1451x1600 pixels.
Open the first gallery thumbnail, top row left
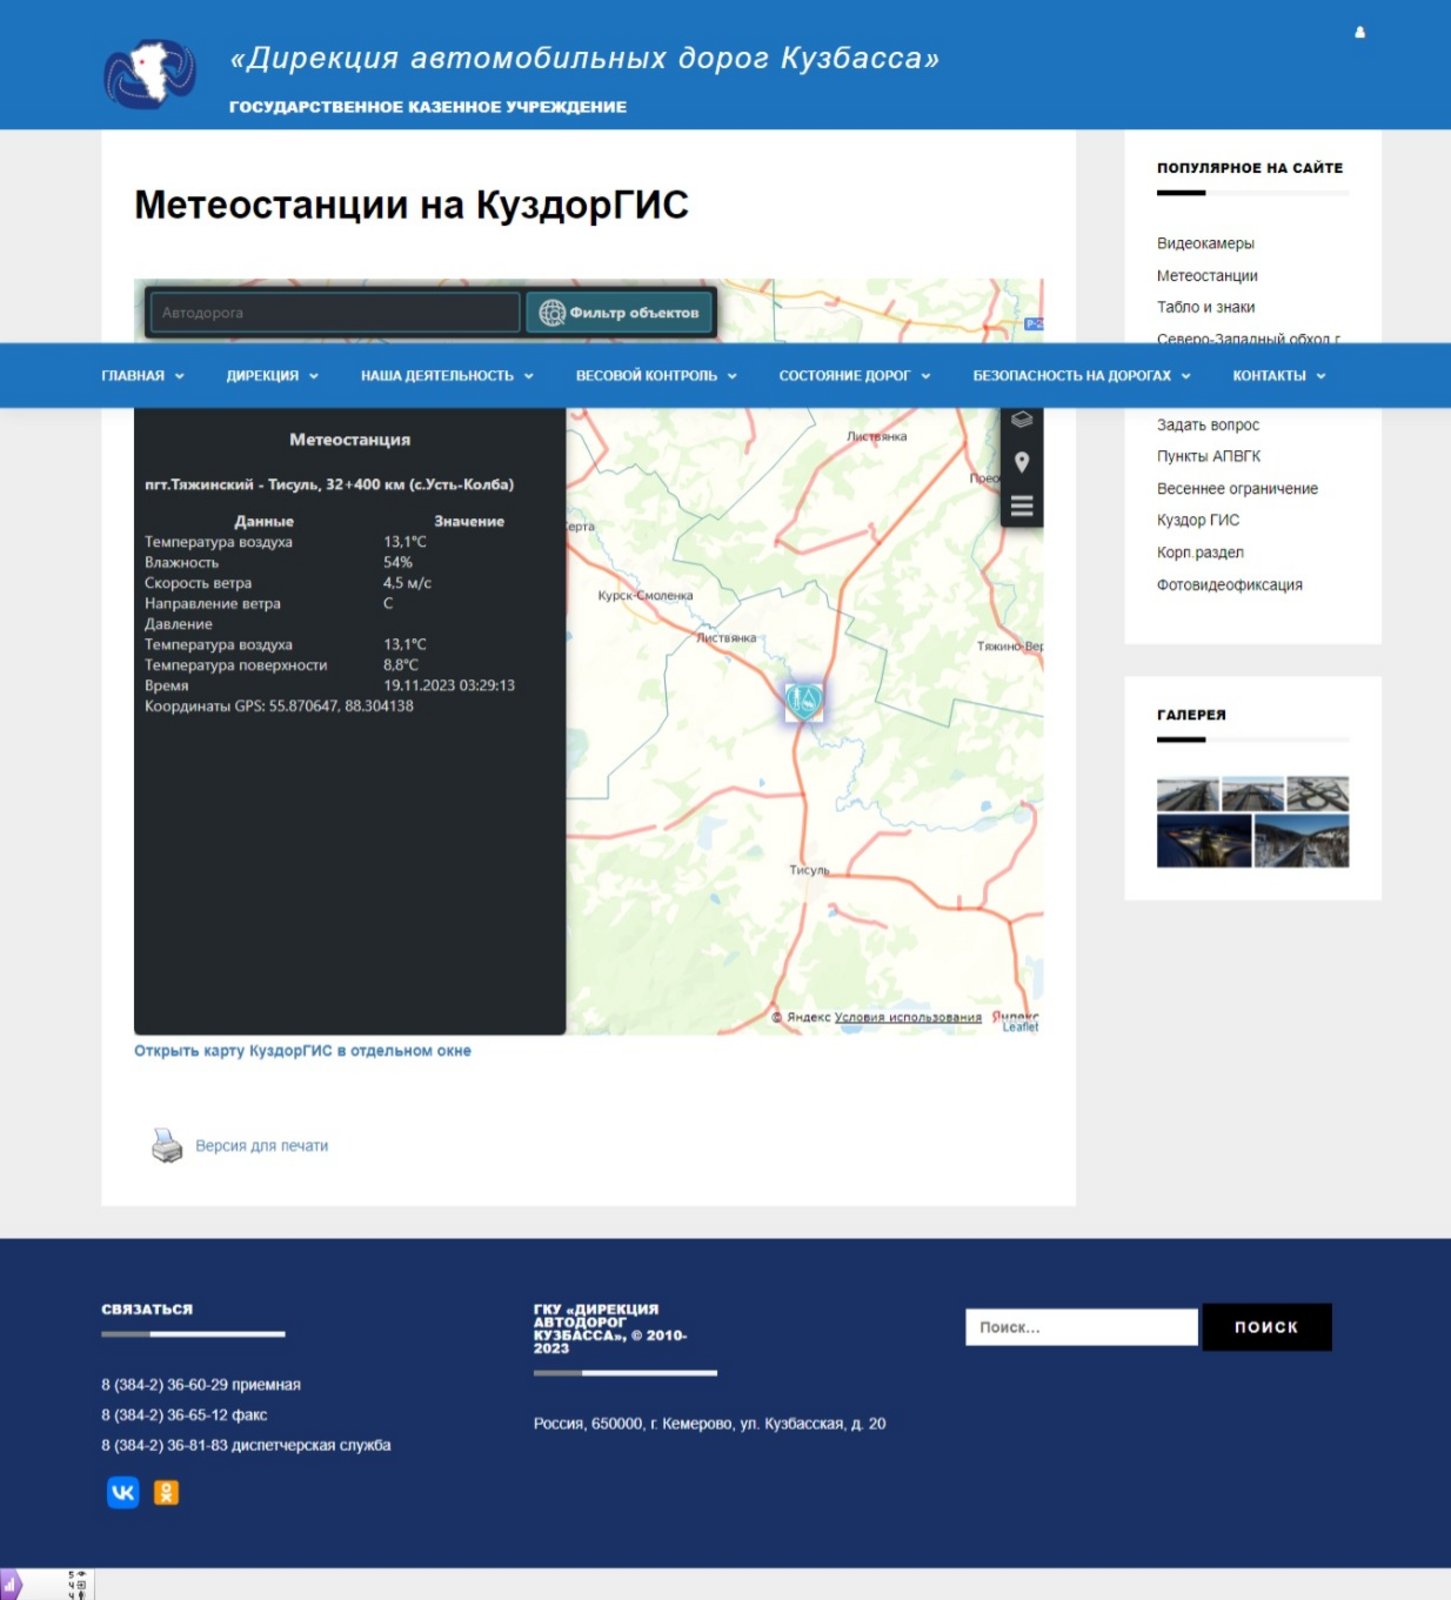(1187, 794)
